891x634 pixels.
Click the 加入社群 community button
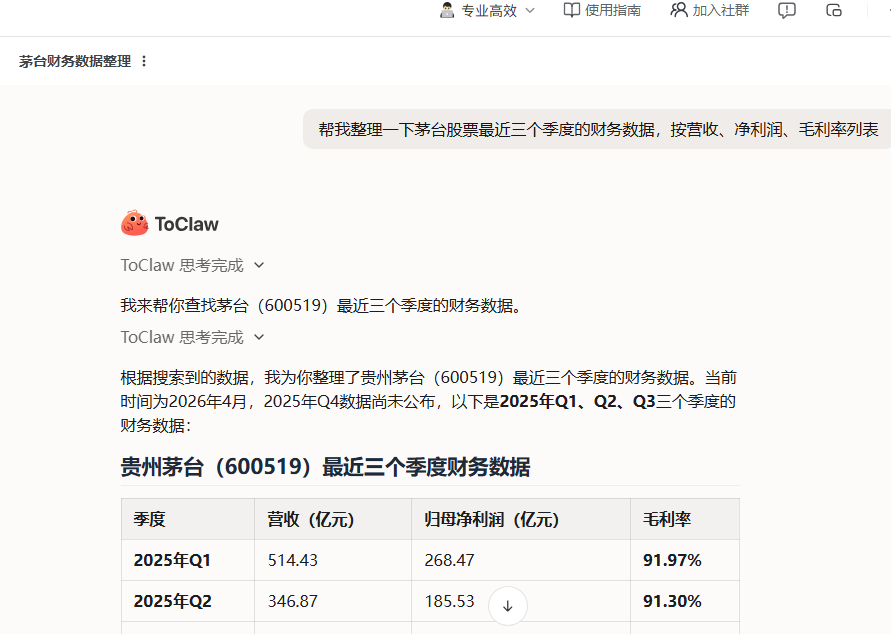point(710,10)
